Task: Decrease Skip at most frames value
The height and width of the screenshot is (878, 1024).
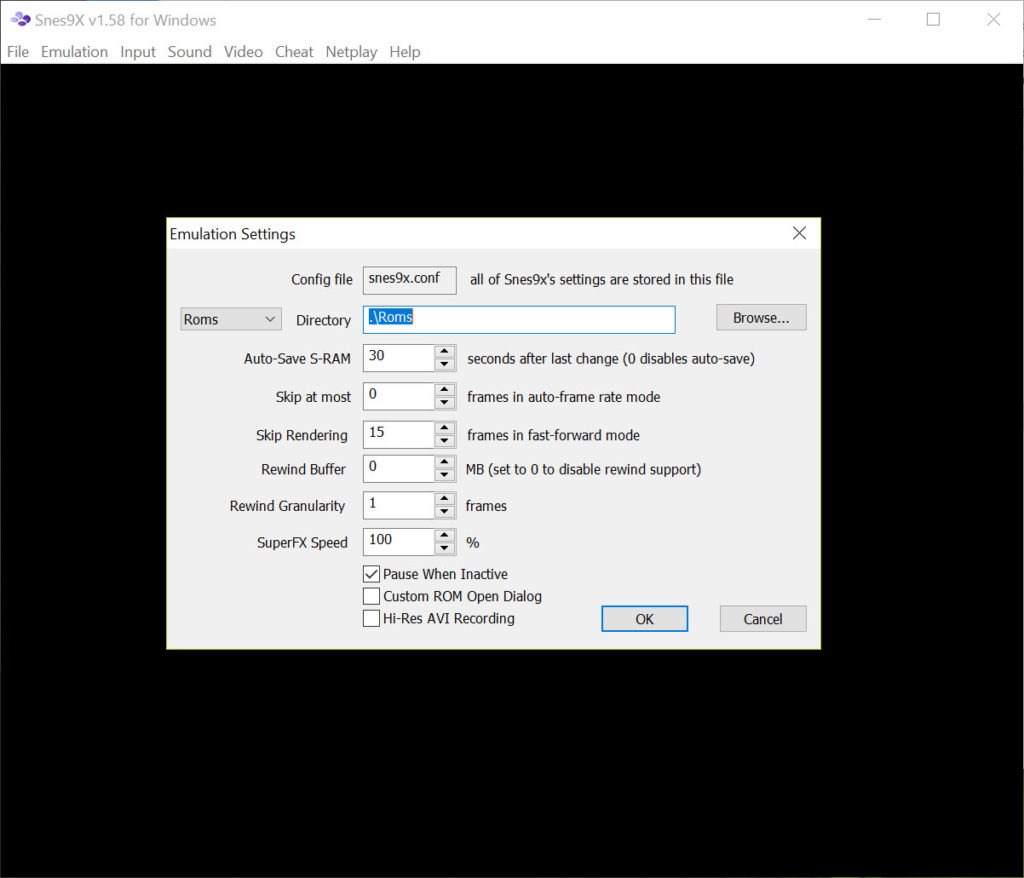Action: (x=445, y=403)
